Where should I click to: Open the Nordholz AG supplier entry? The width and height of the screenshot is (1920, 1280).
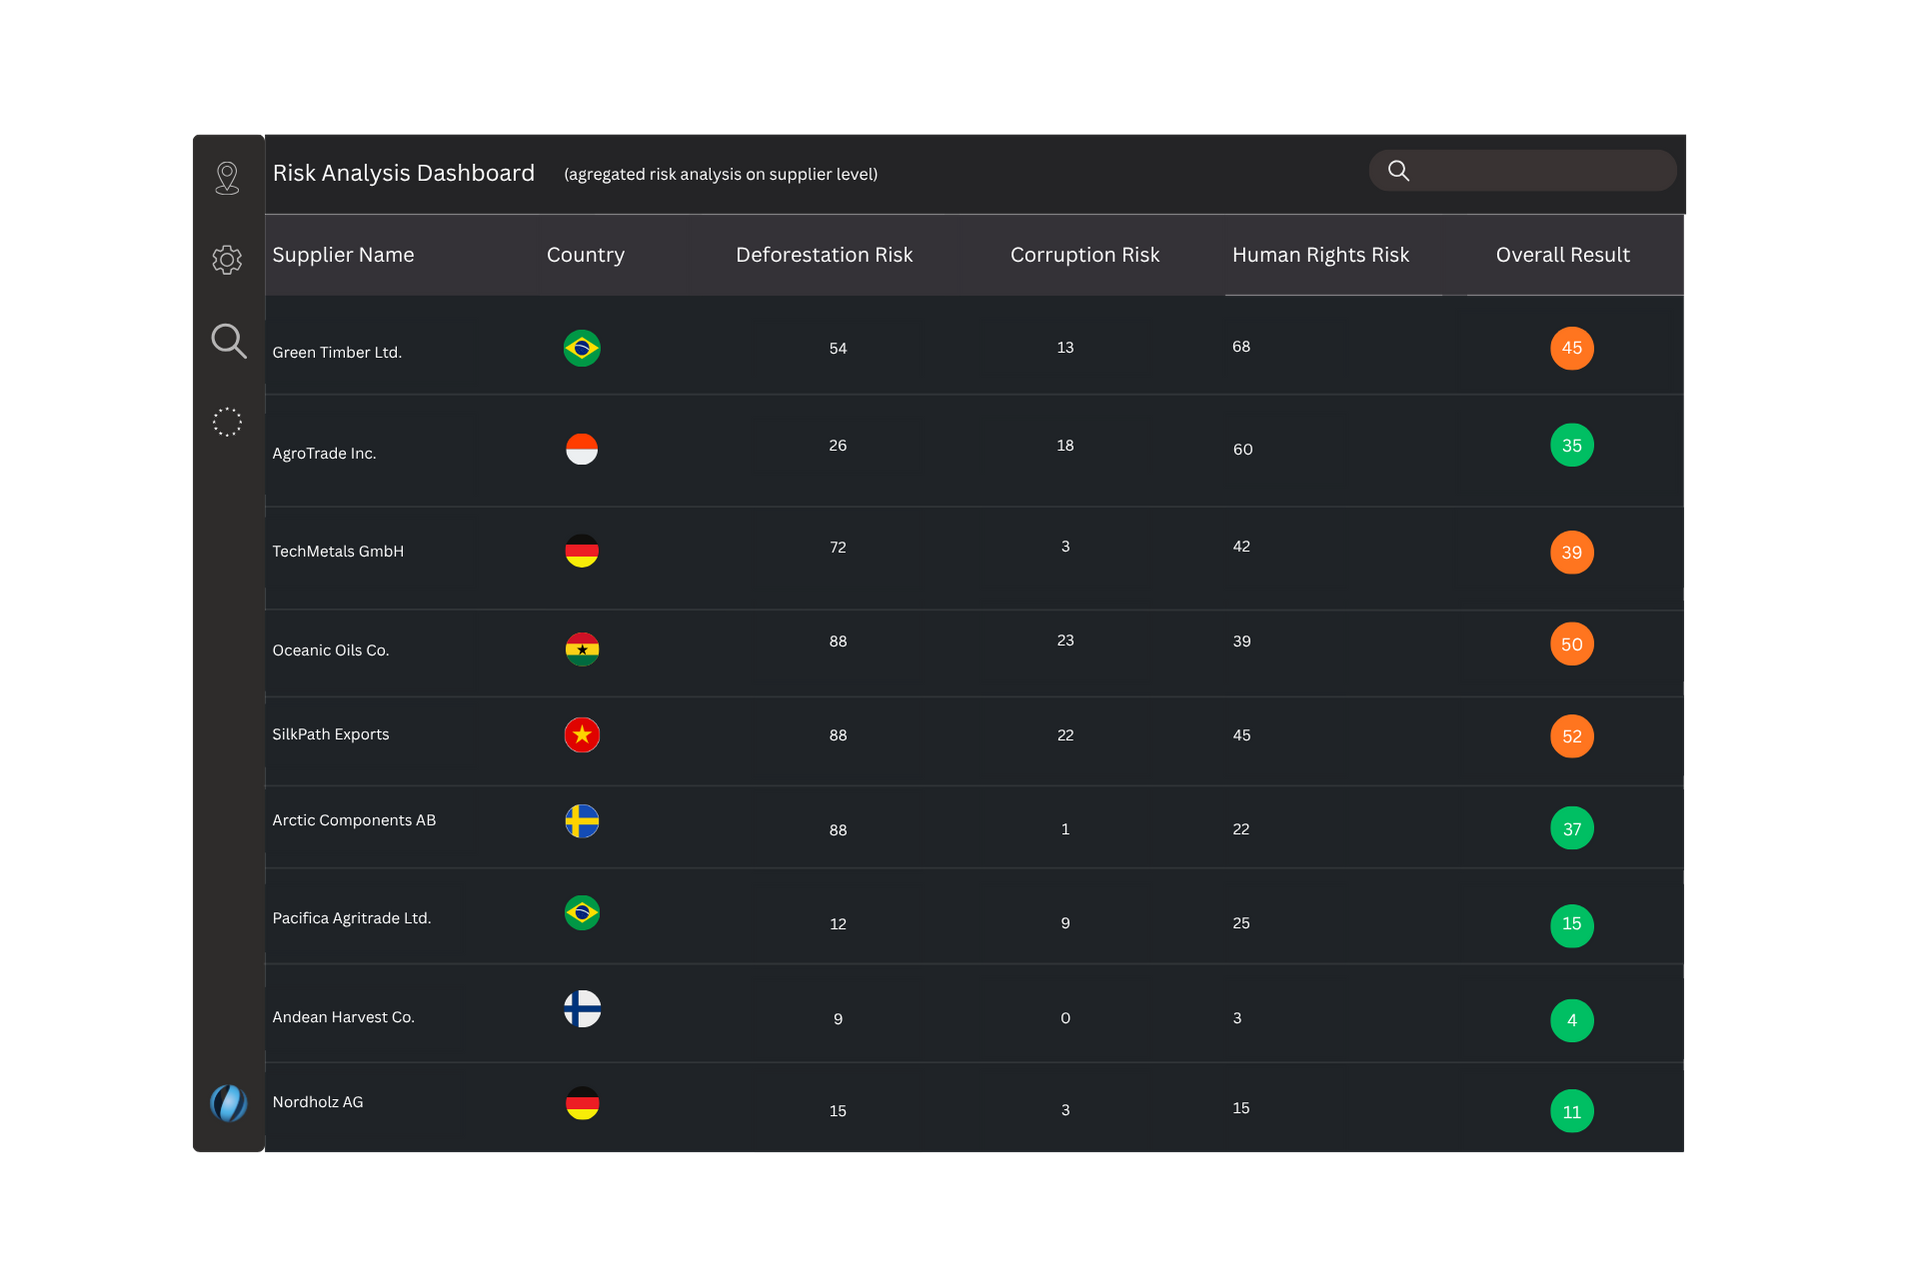tap(318, 1102)
